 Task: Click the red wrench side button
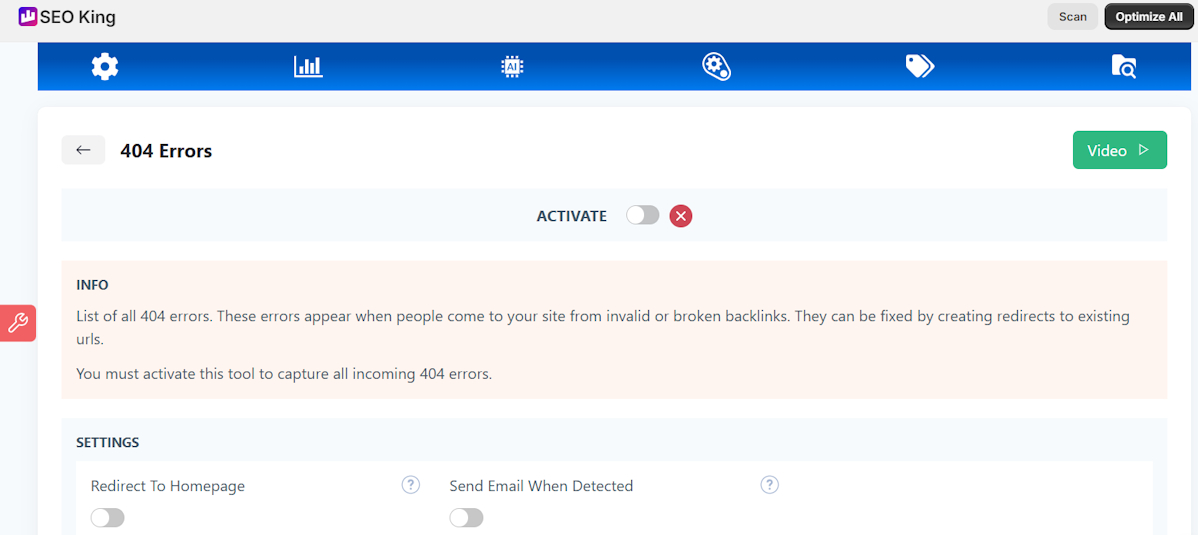(x=18, y=323)
